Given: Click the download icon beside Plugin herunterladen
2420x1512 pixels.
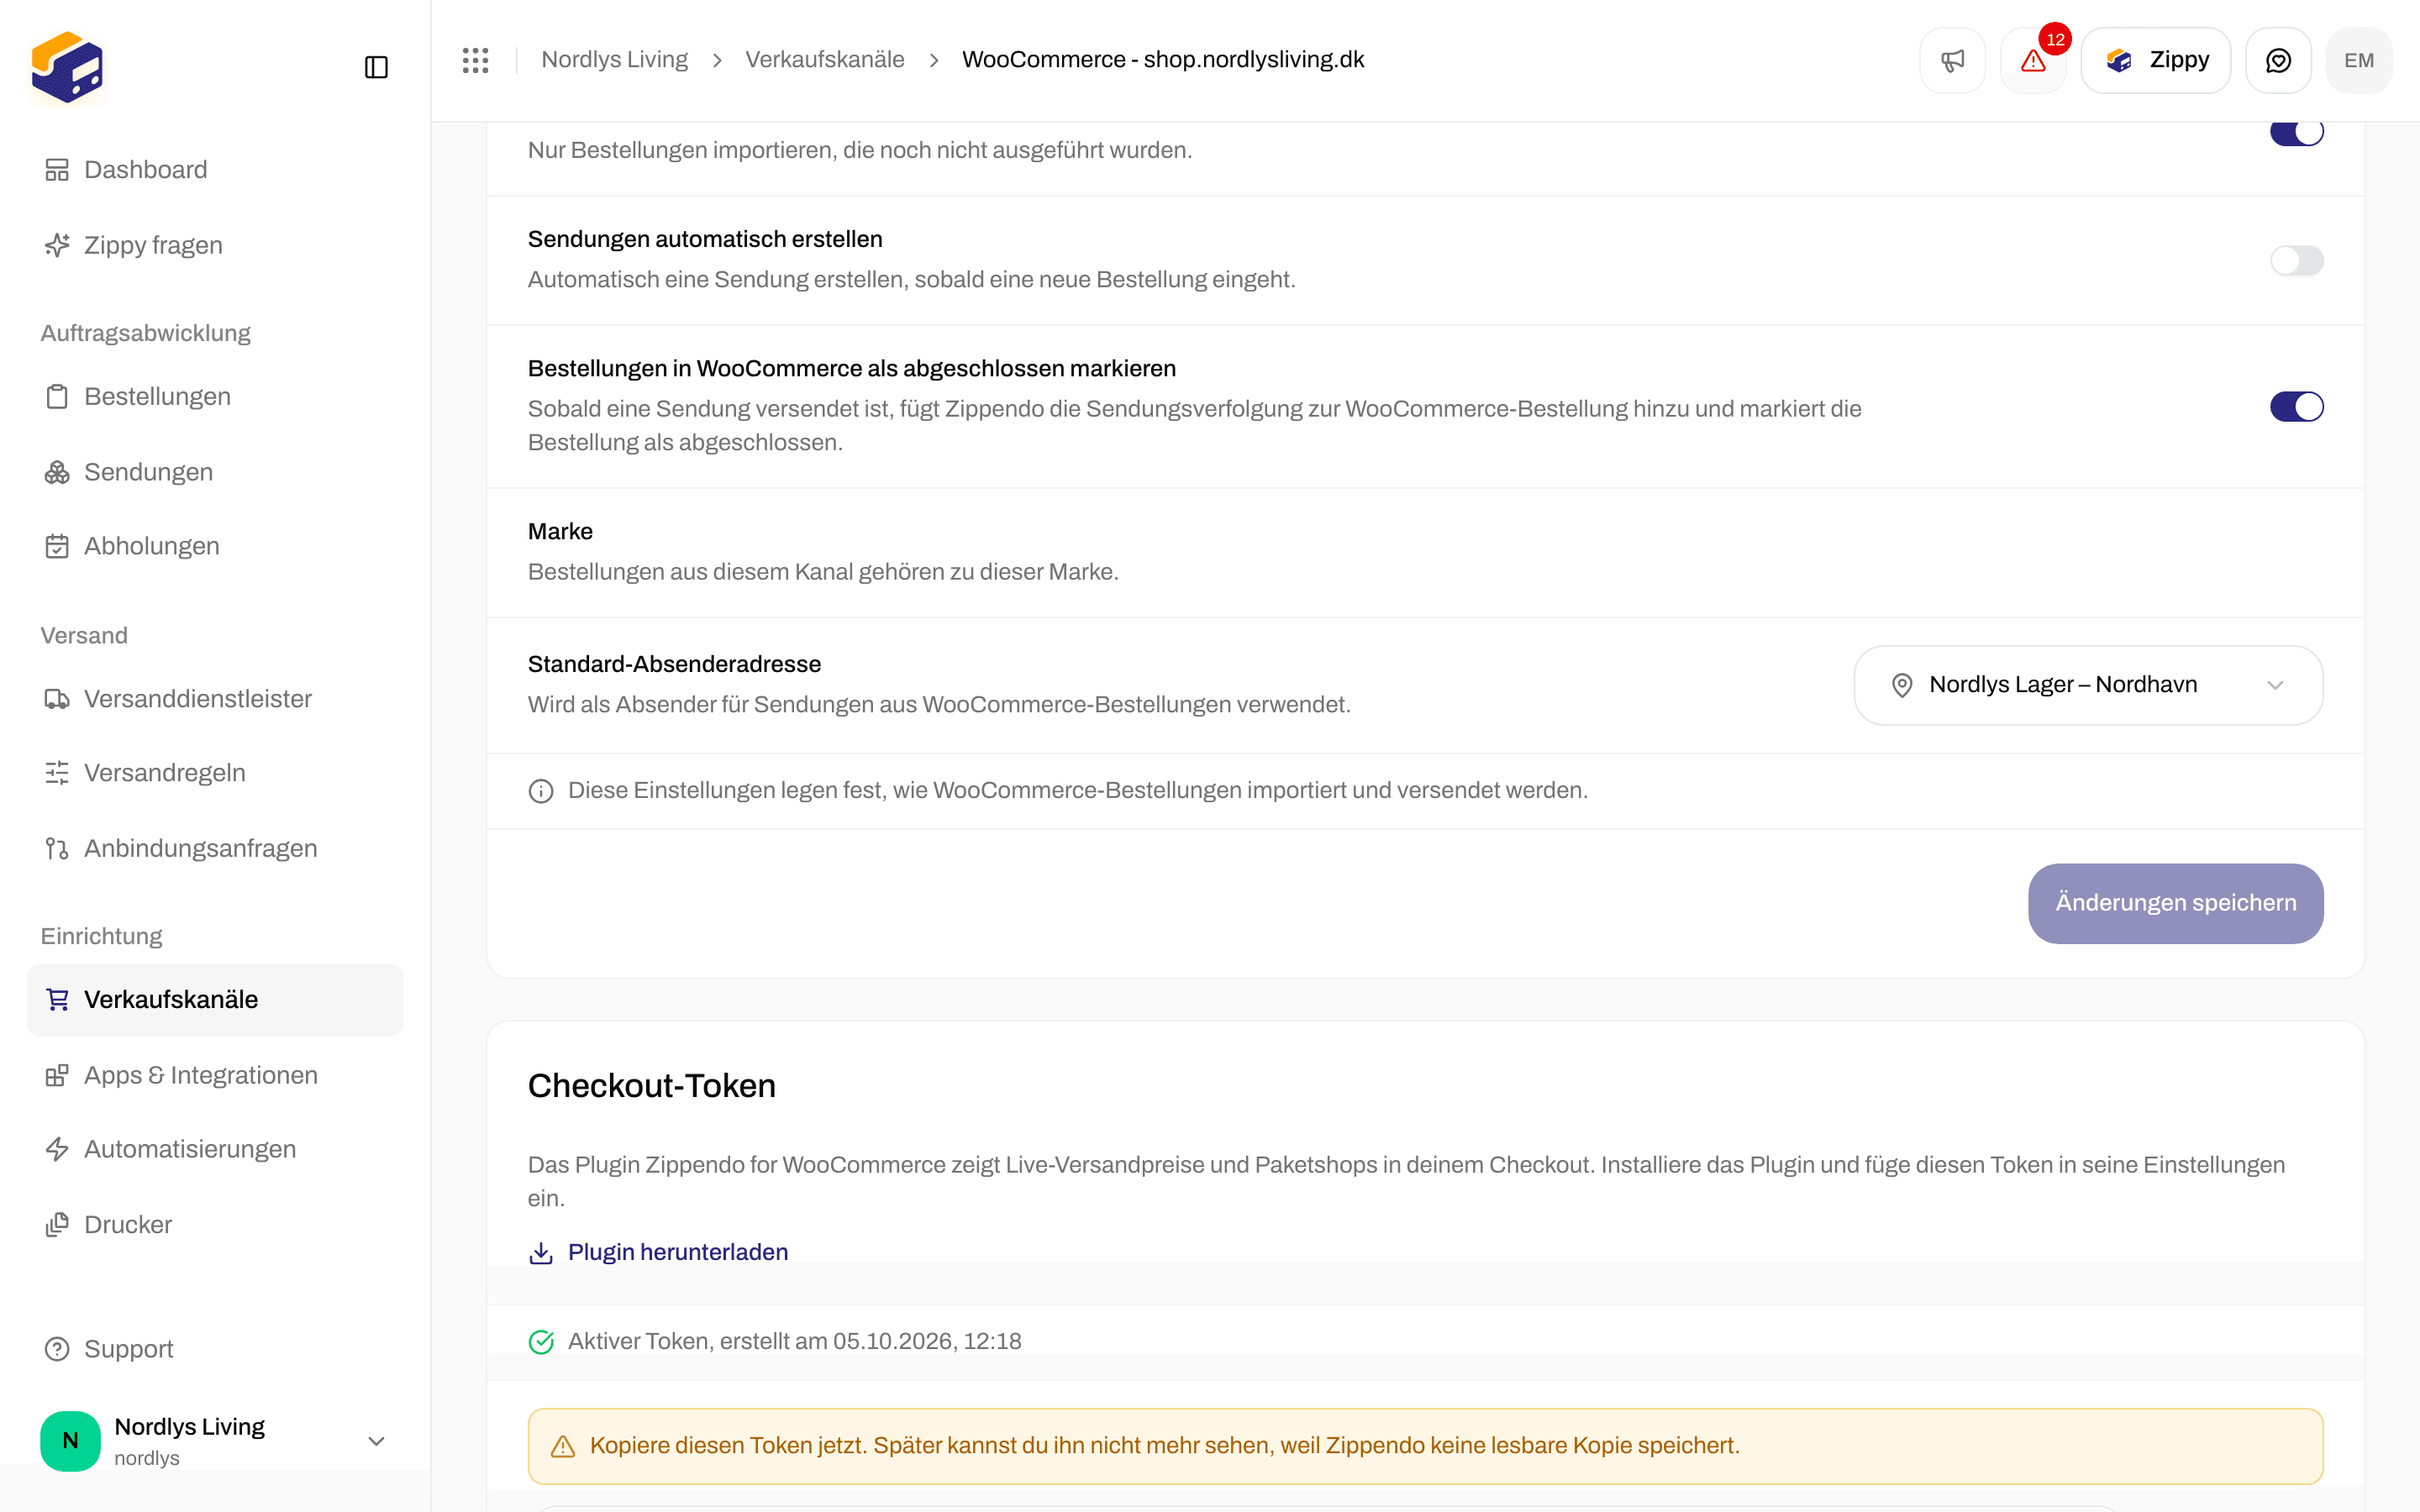Looking at the screenshot, I should pos(541,1253).
